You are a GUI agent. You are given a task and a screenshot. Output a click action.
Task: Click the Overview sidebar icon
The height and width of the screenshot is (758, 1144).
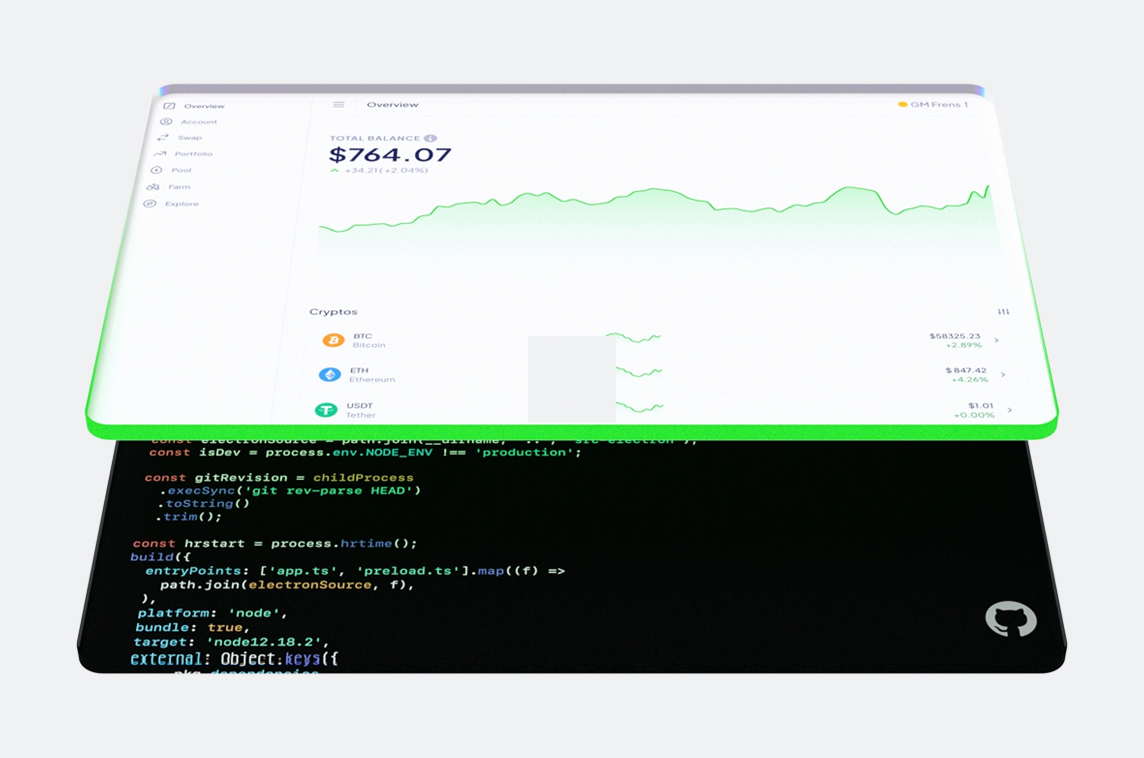tap(169, 106)
